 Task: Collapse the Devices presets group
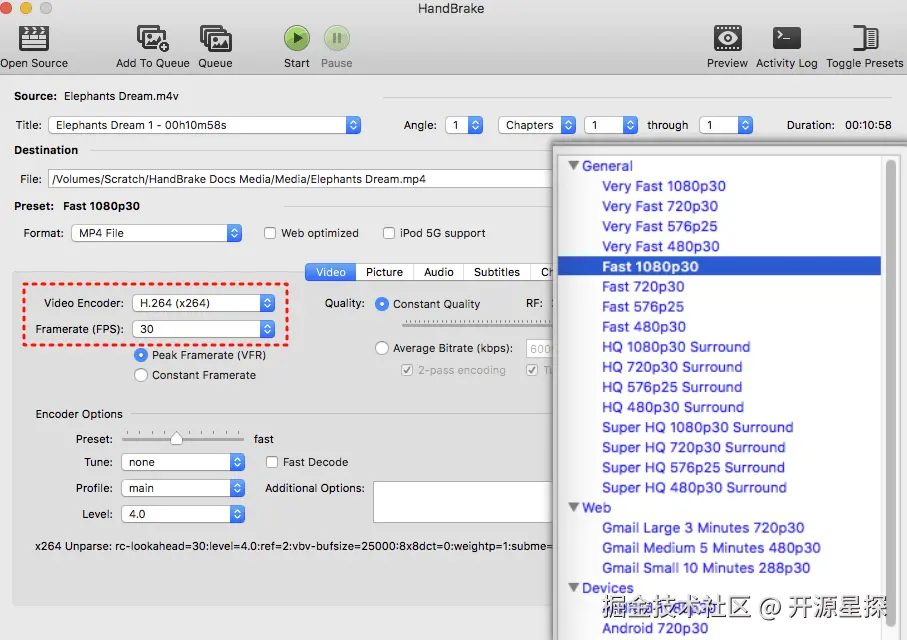click(574, 588)
